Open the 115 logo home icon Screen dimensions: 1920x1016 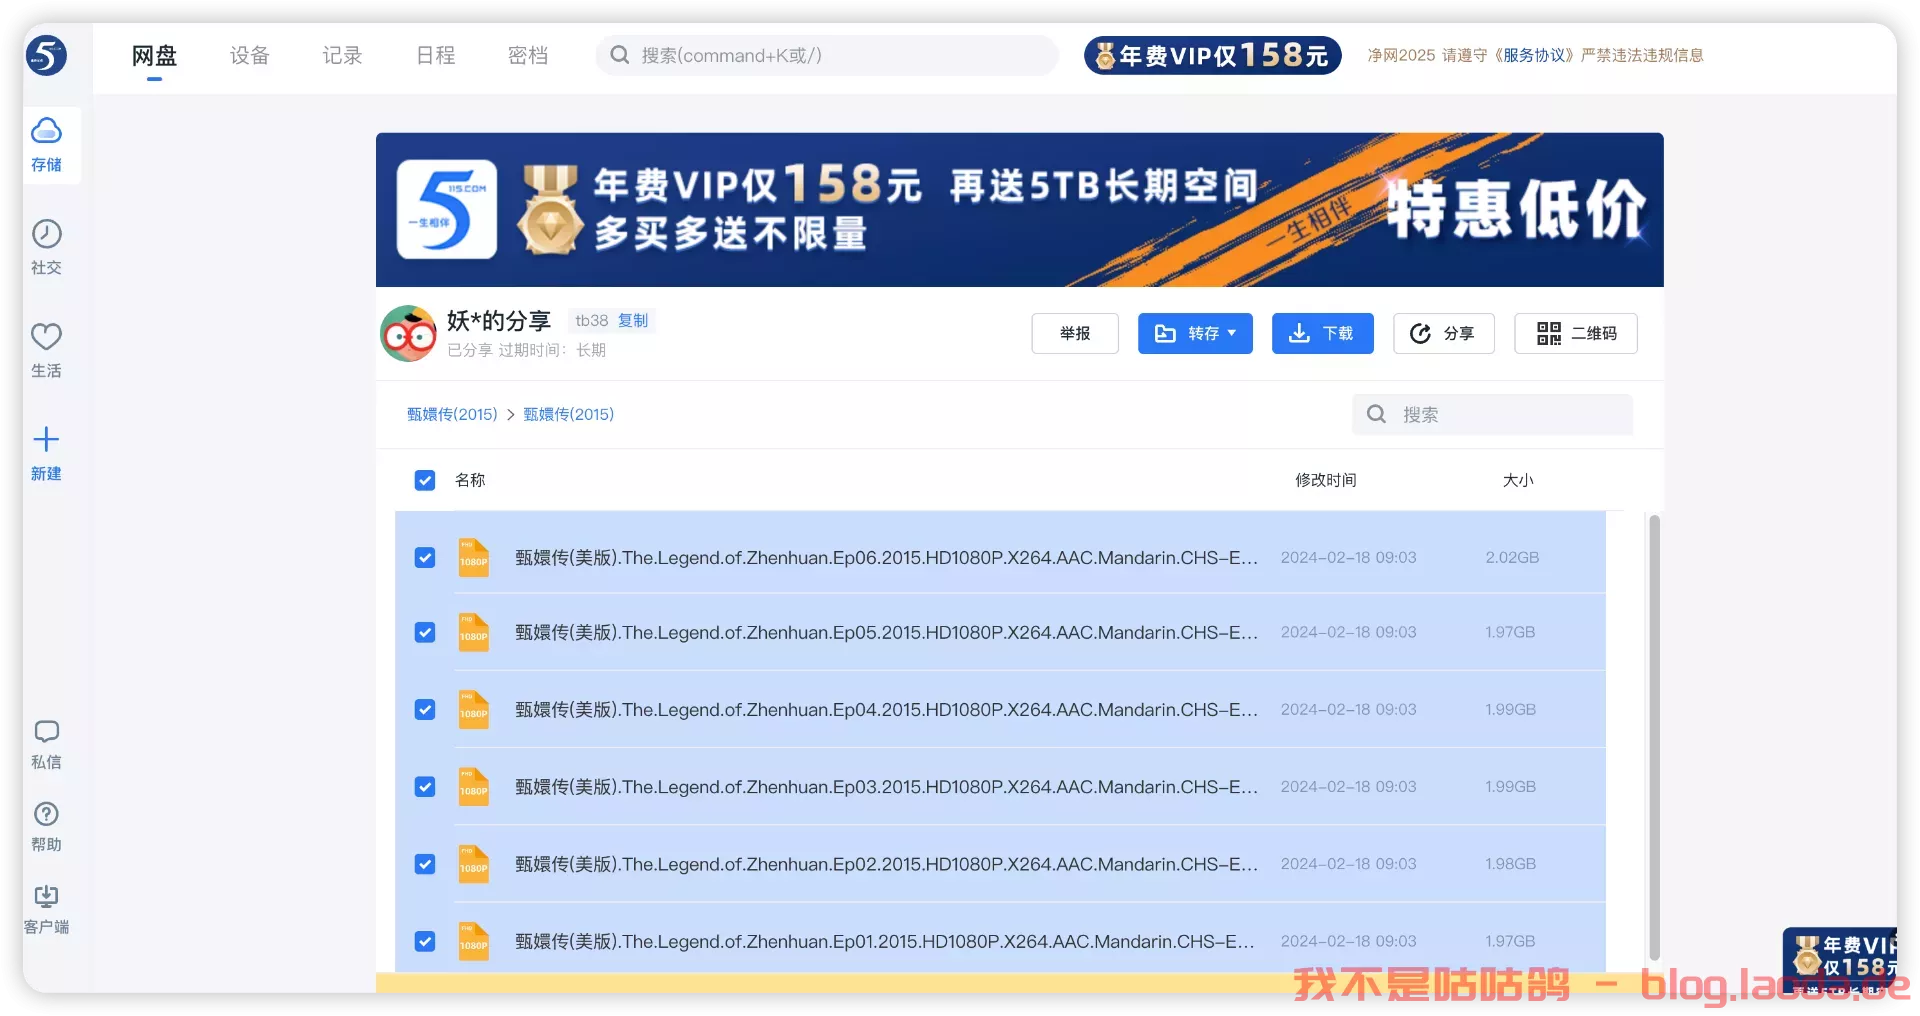(46, 55)
